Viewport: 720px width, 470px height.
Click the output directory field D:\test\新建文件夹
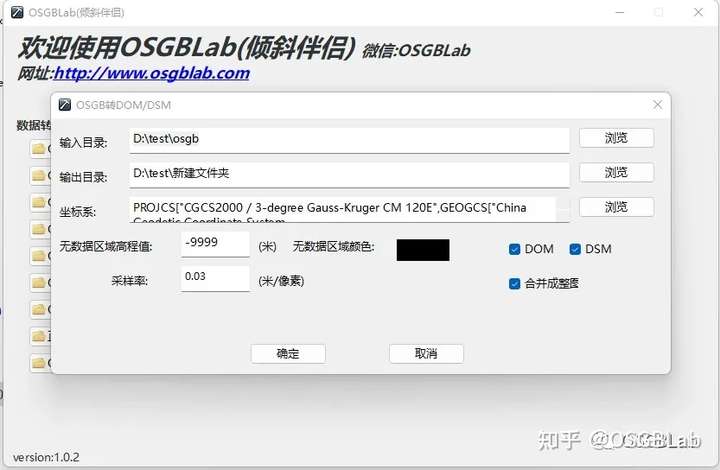[349, 174]
